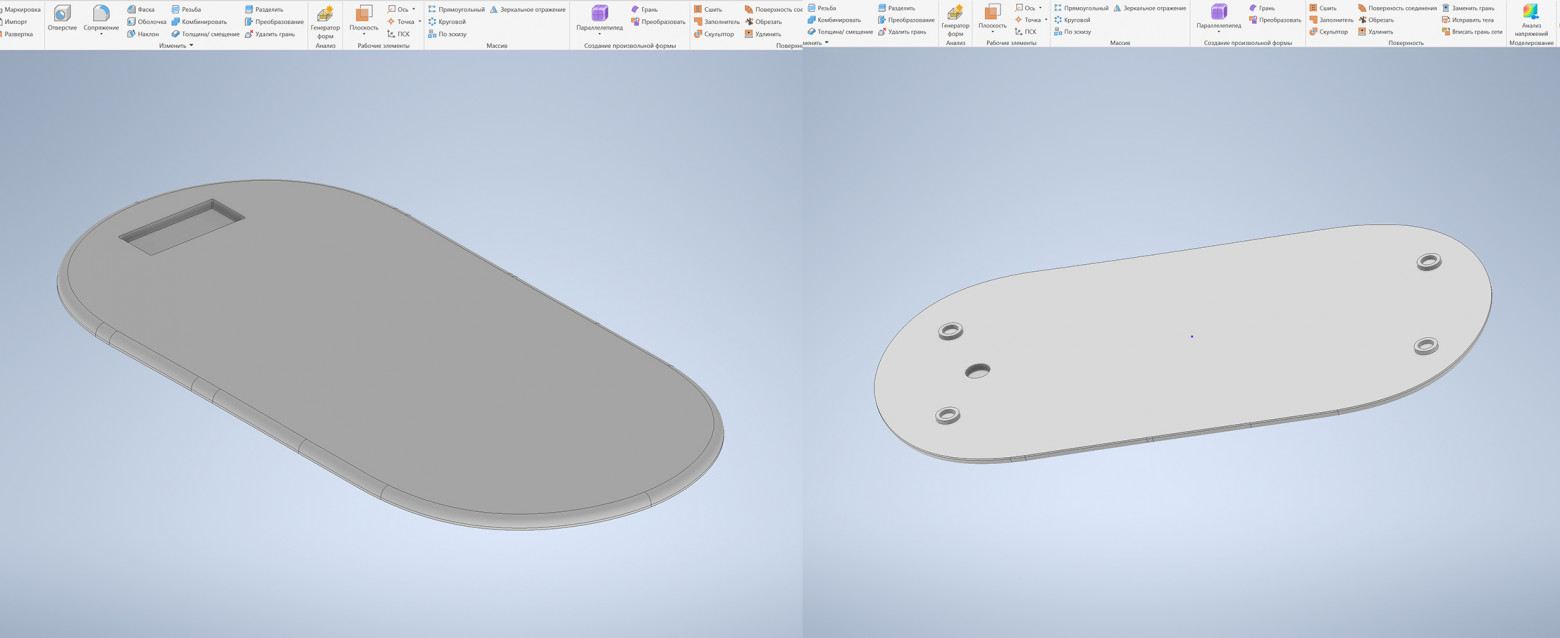Select the Исправить тела (Repair Bodies) tool
Viewport: 1560px width, 638px height.
point(1467,20)
